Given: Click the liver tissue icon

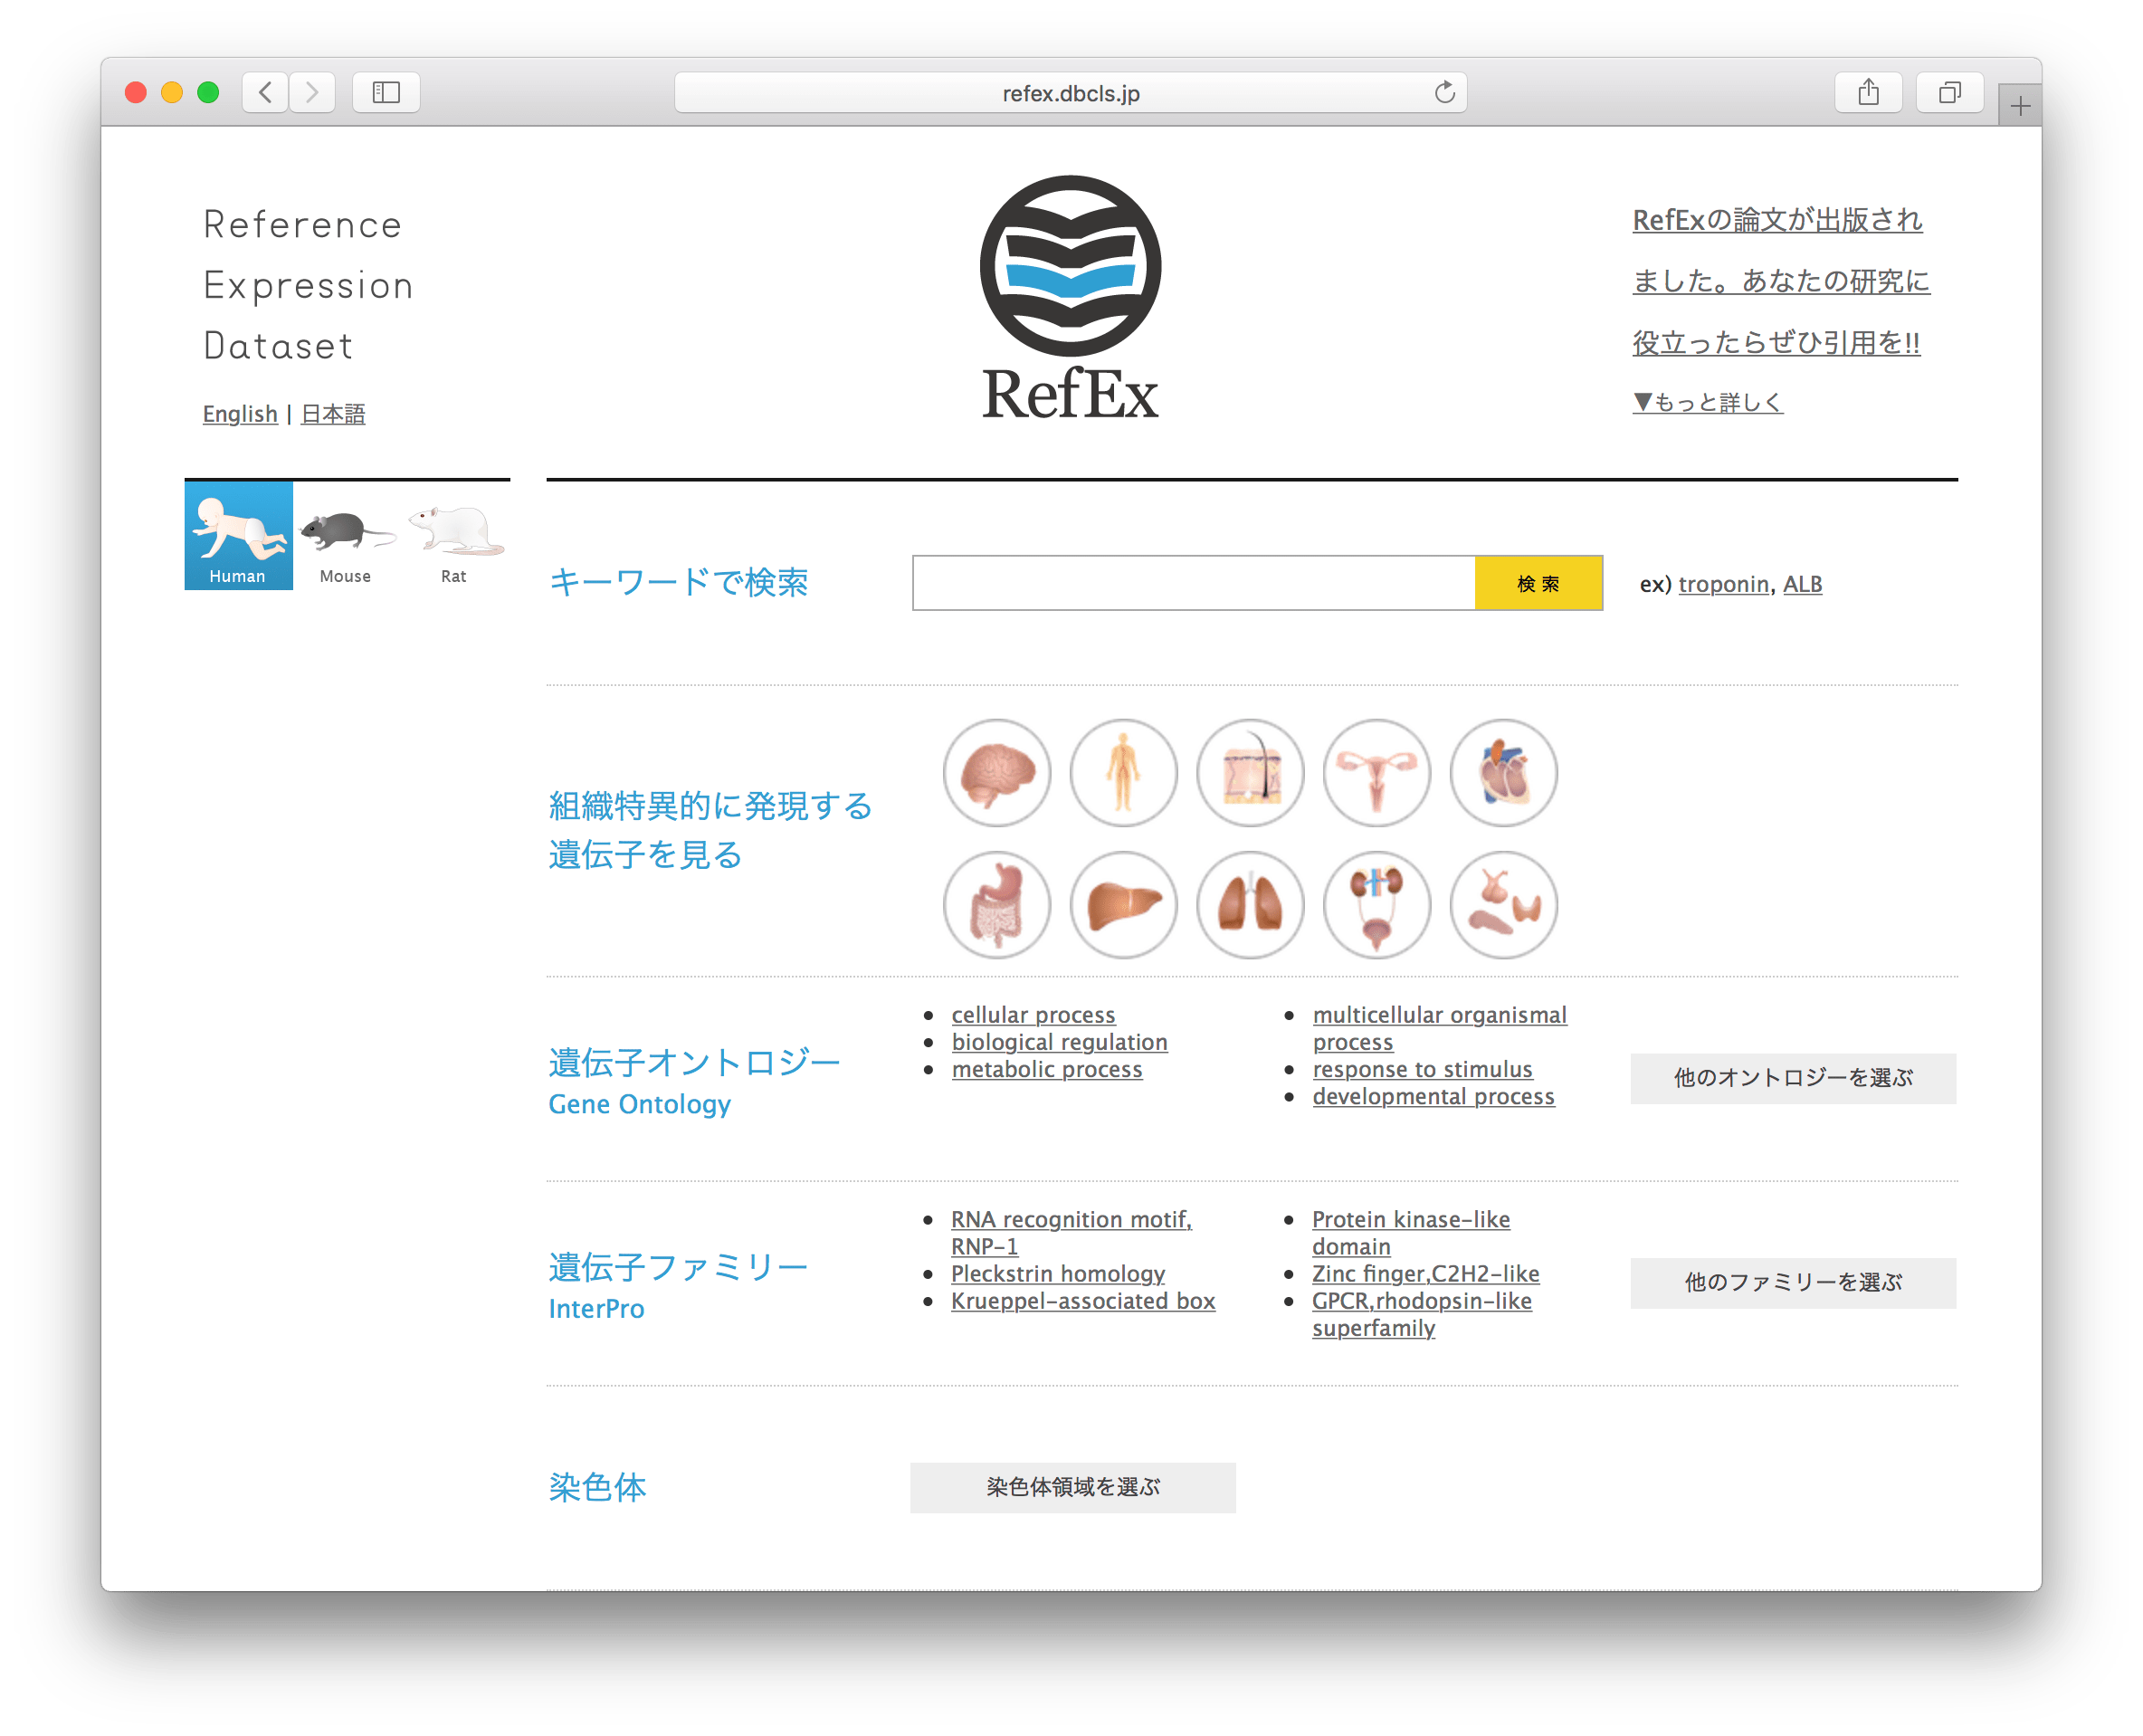Looking at the screenshot, I should pos(1123,905).
